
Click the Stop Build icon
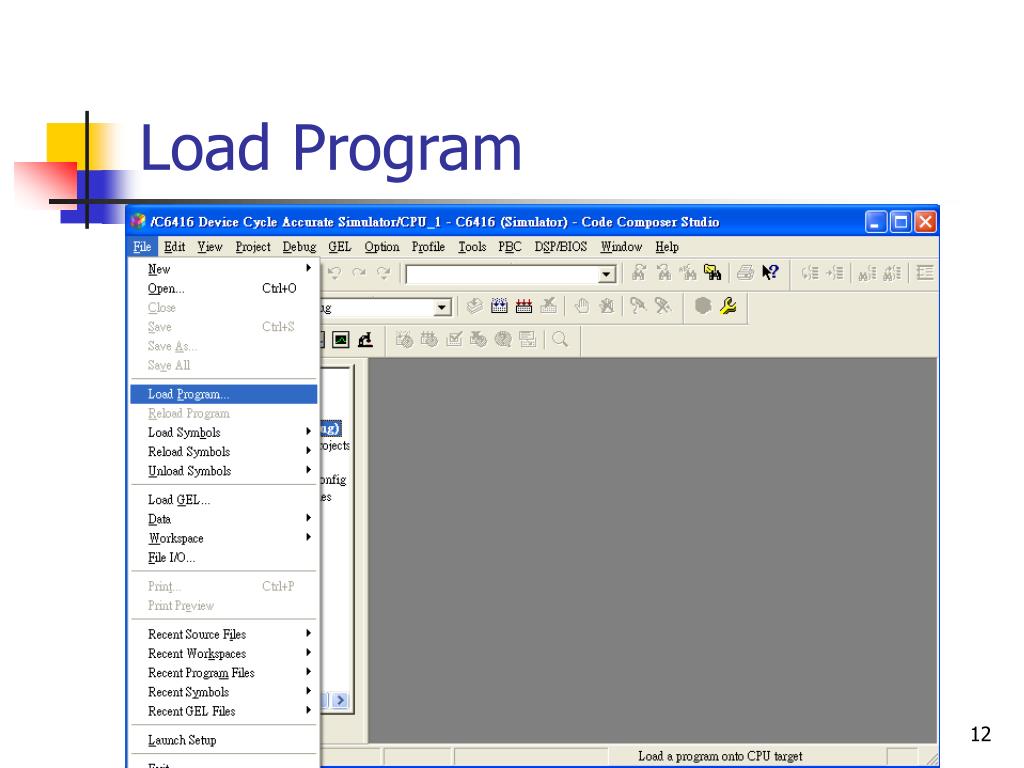coord(549,306)
